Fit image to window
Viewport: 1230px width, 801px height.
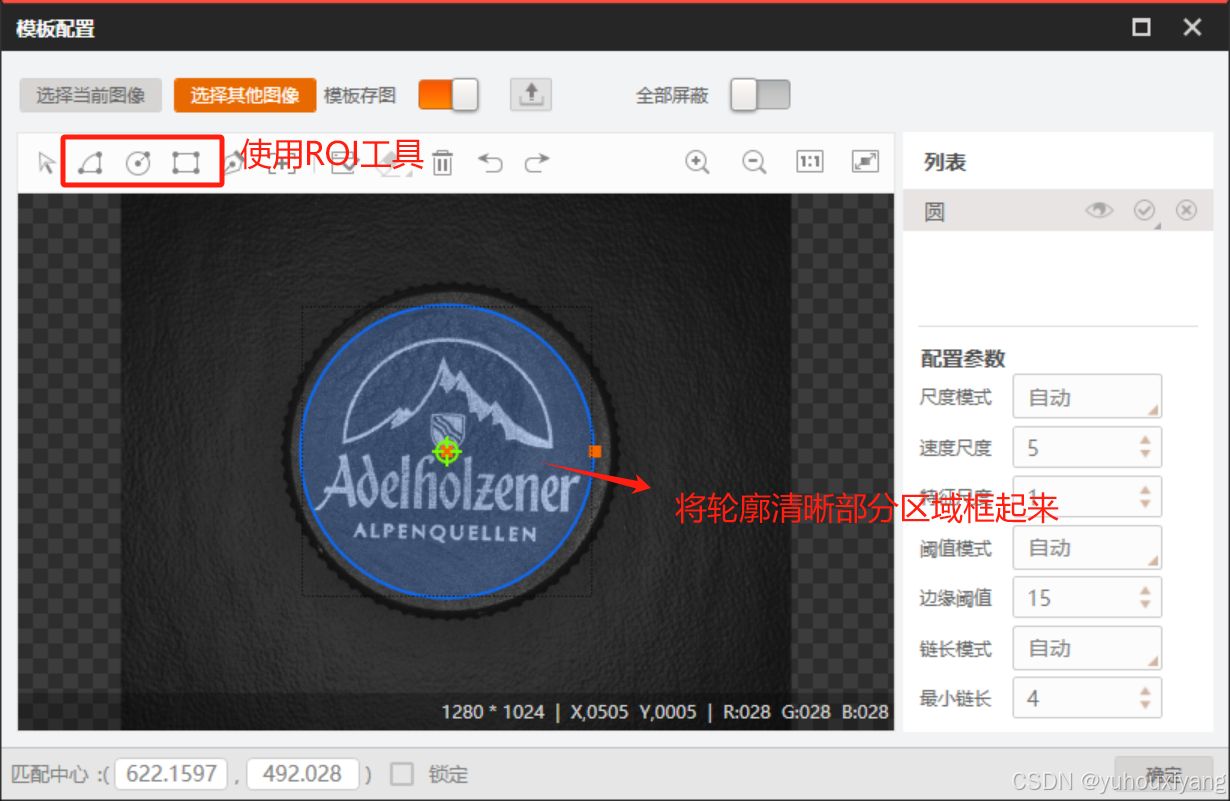865,161
